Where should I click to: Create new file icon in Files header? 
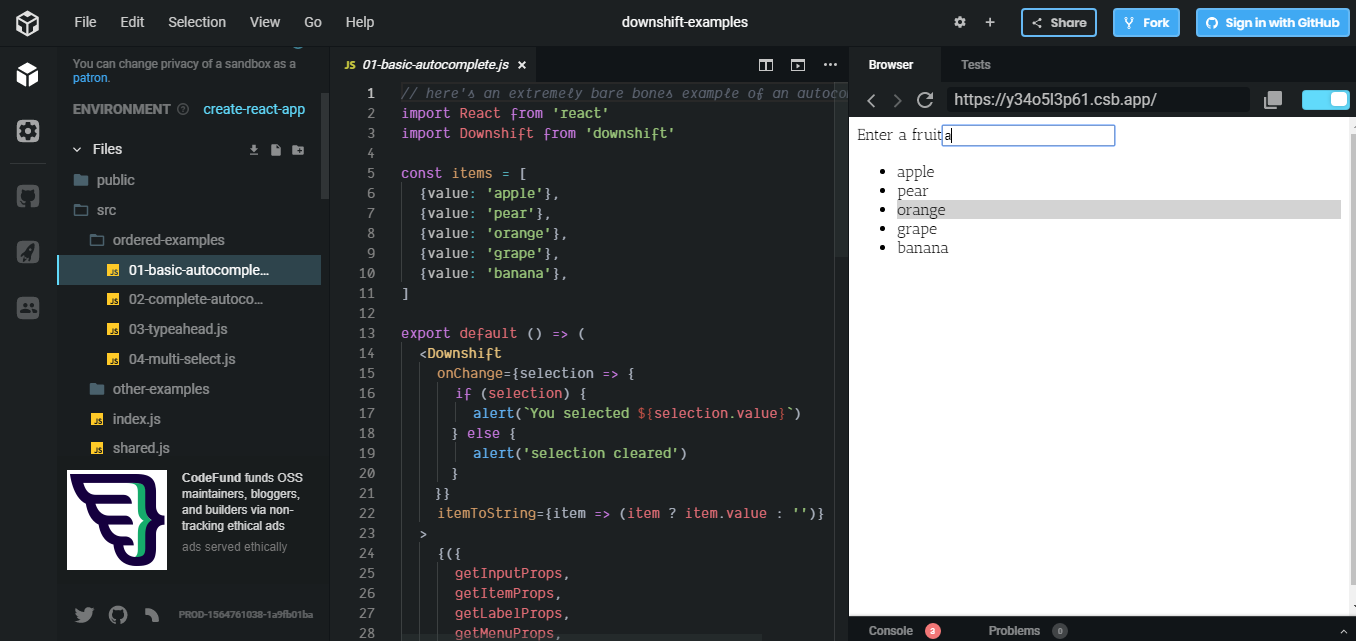point(276,150)
